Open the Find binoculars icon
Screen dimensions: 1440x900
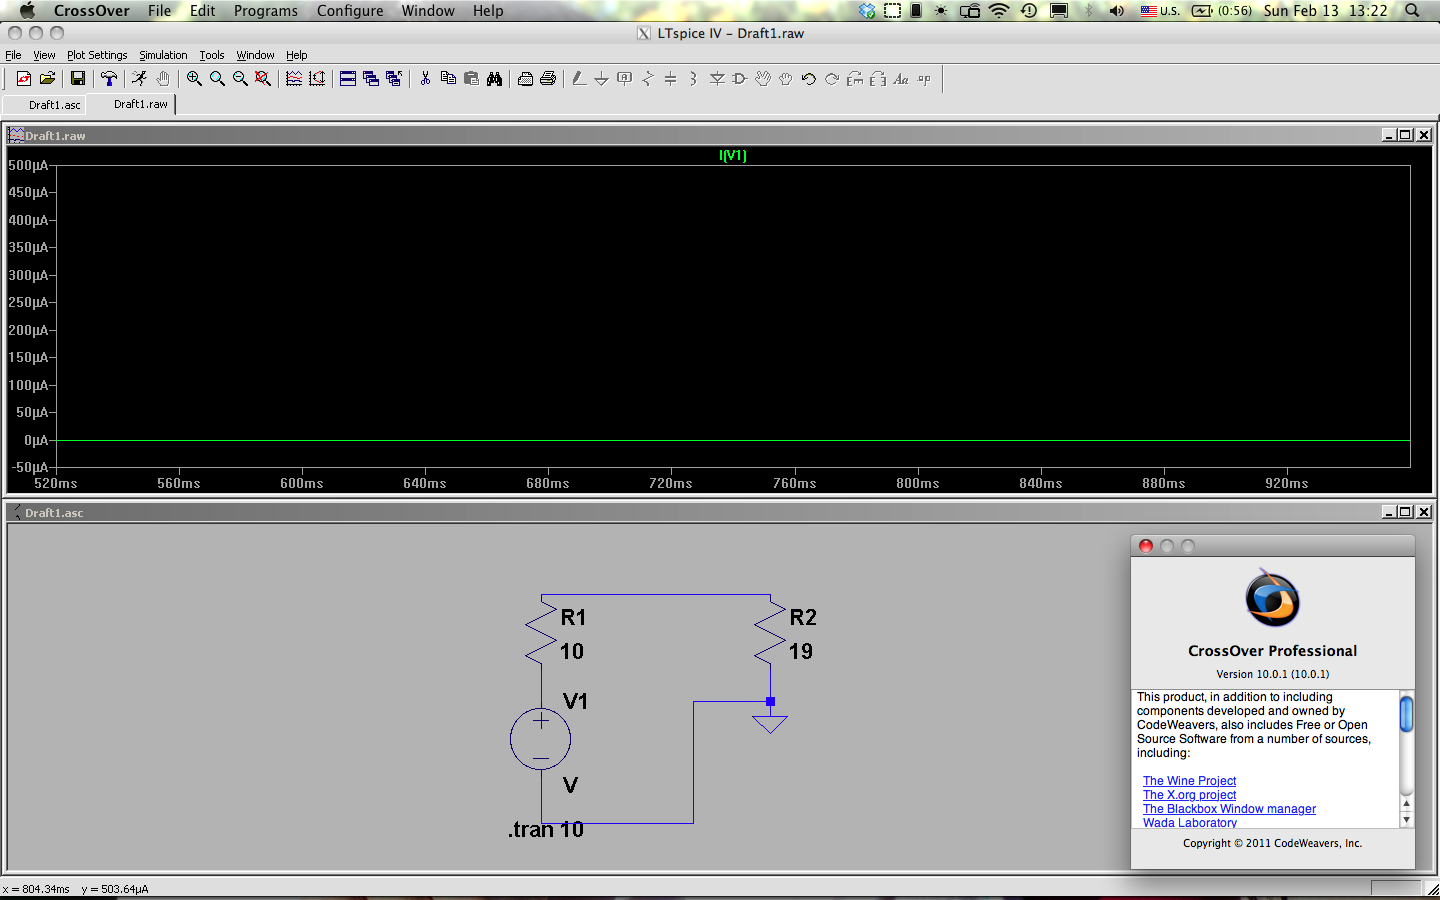[x=494, y=79]
